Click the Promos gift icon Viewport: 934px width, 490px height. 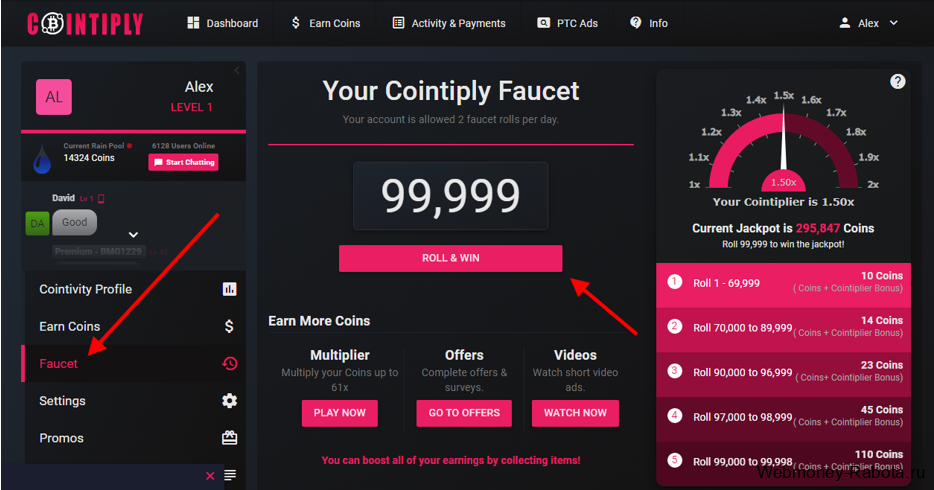tap(230, 438)
